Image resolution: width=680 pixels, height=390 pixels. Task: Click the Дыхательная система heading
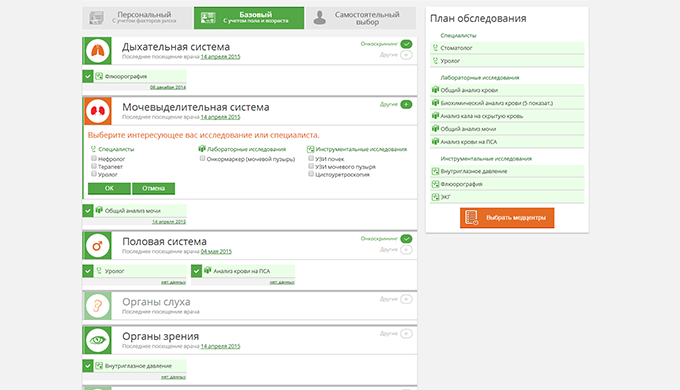pos(176,47)
